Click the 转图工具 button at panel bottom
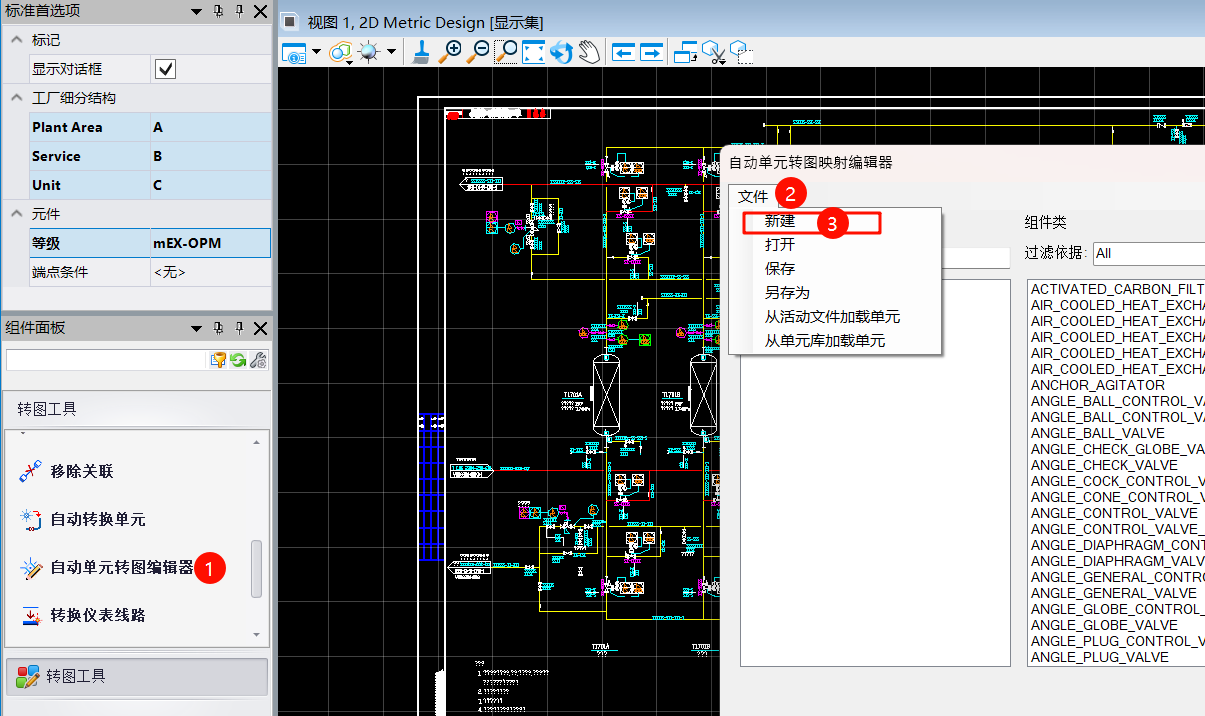1205x716 pixels. (x=136, y=676)
